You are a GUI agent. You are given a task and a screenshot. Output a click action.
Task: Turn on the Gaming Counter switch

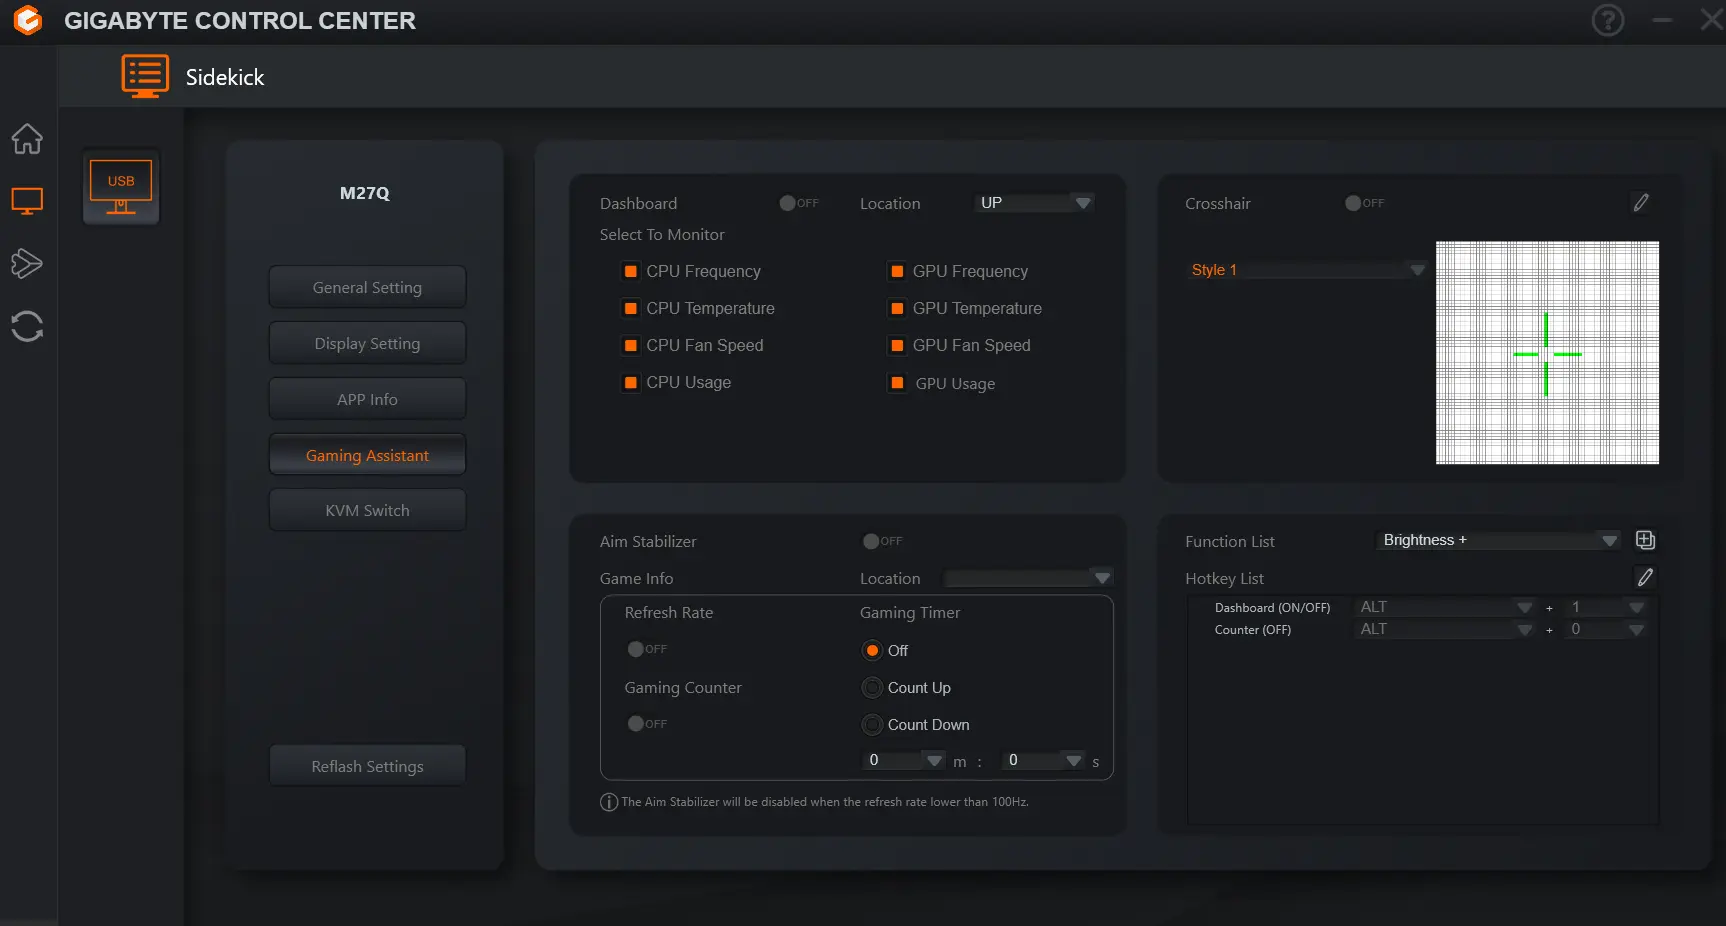[647, 724]
